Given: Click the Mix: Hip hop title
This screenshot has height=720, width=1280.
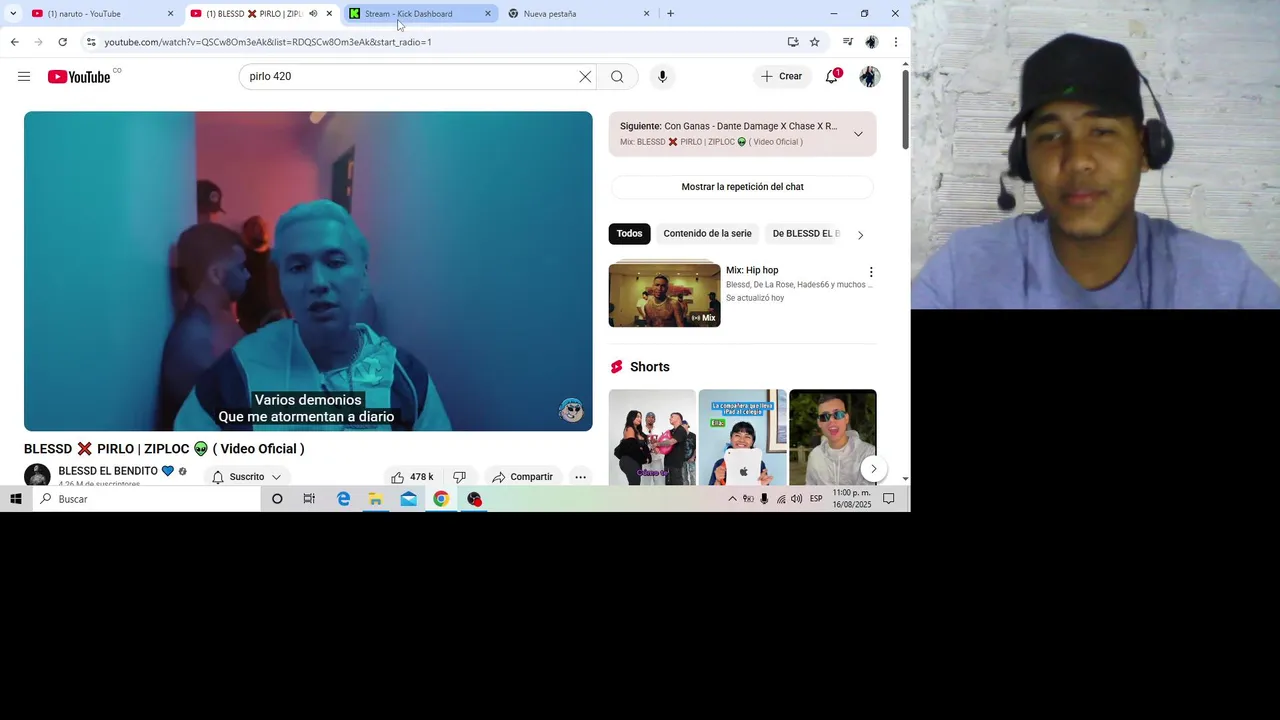Looking at the screenshot, I should tap(752, 270).
